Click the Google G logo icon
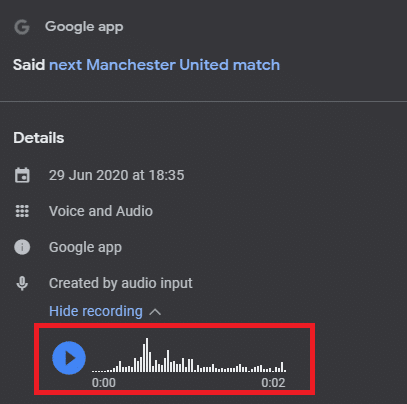This screenshot has height=404, width=407. pos(22,27)
